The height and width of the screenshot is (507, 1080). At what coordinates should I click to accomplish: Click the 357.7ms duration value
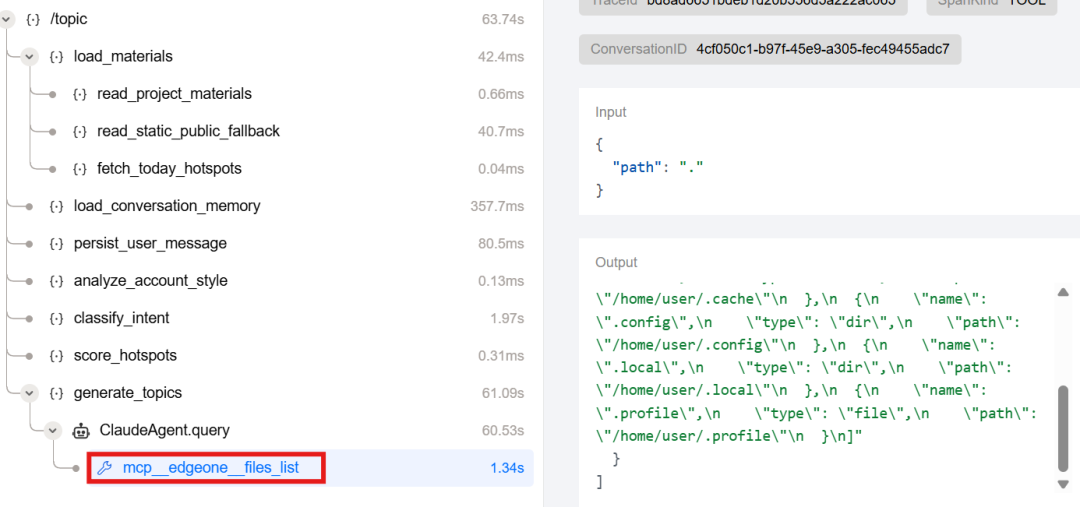[497, 206]
